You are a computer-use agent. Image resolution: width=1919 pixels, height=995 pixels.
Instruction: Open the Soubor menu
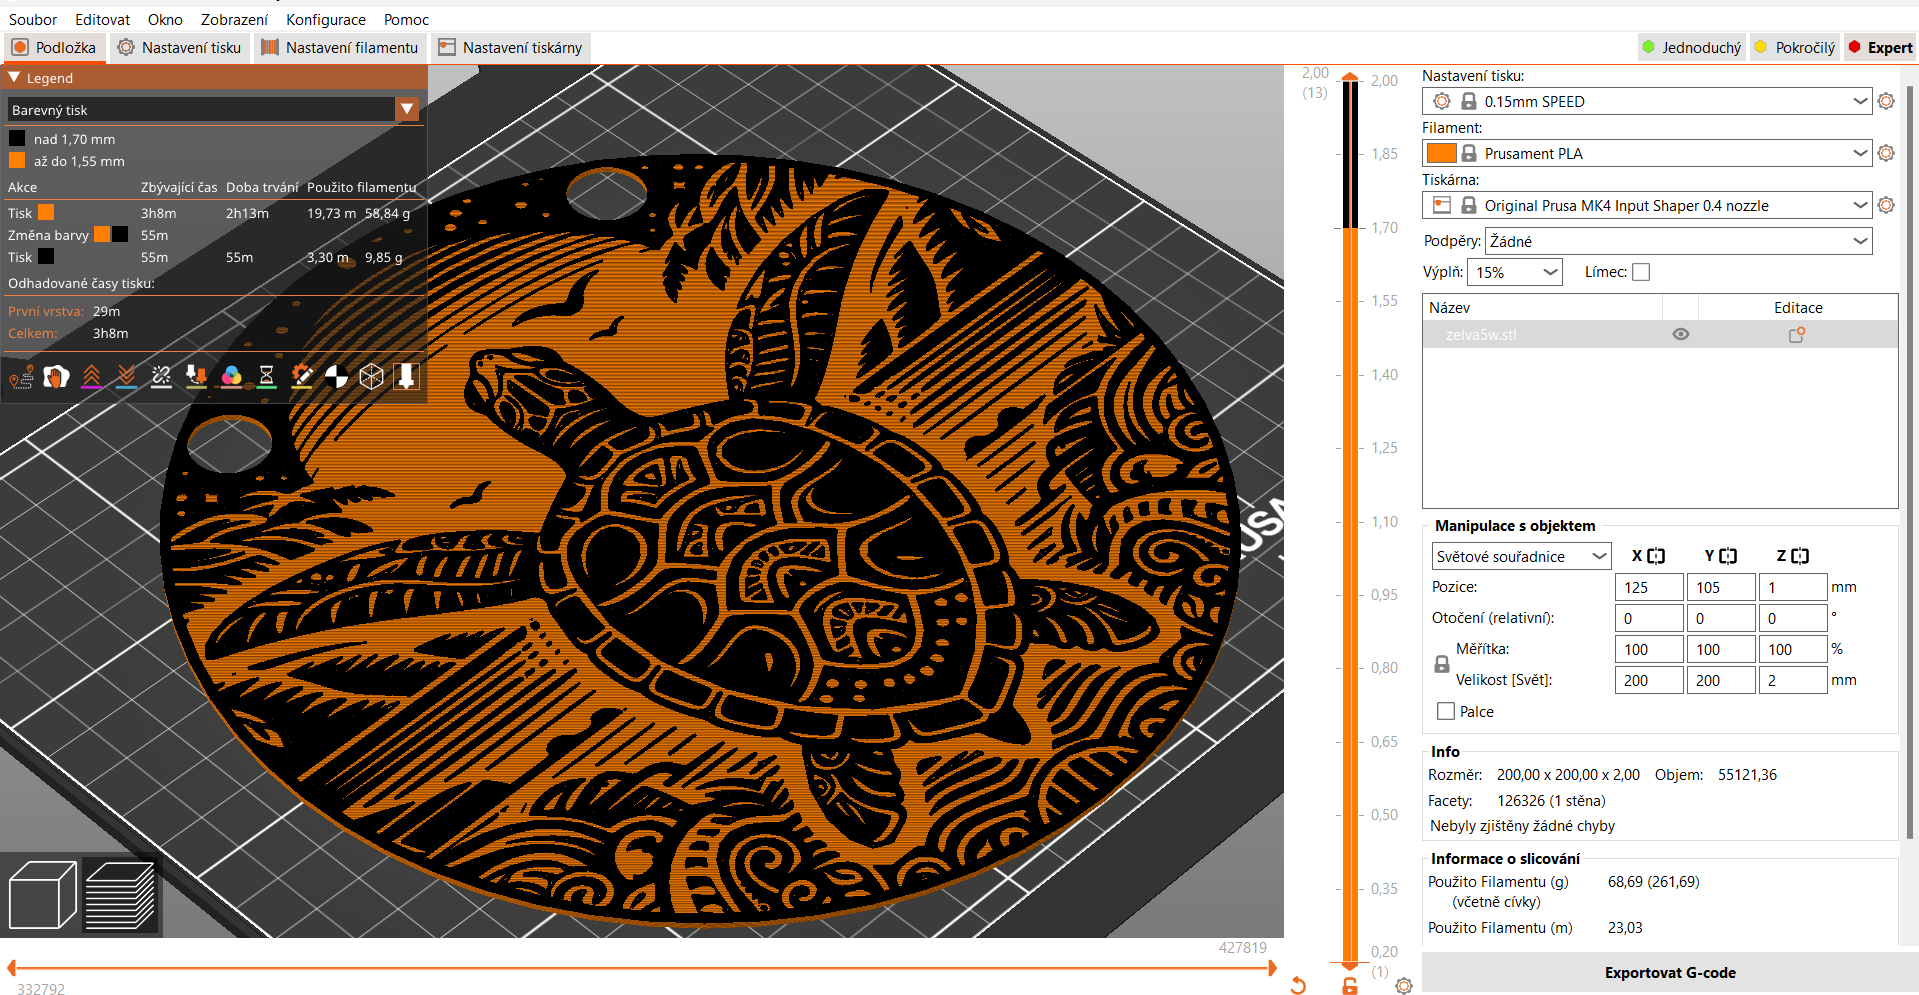coord(32,19)
